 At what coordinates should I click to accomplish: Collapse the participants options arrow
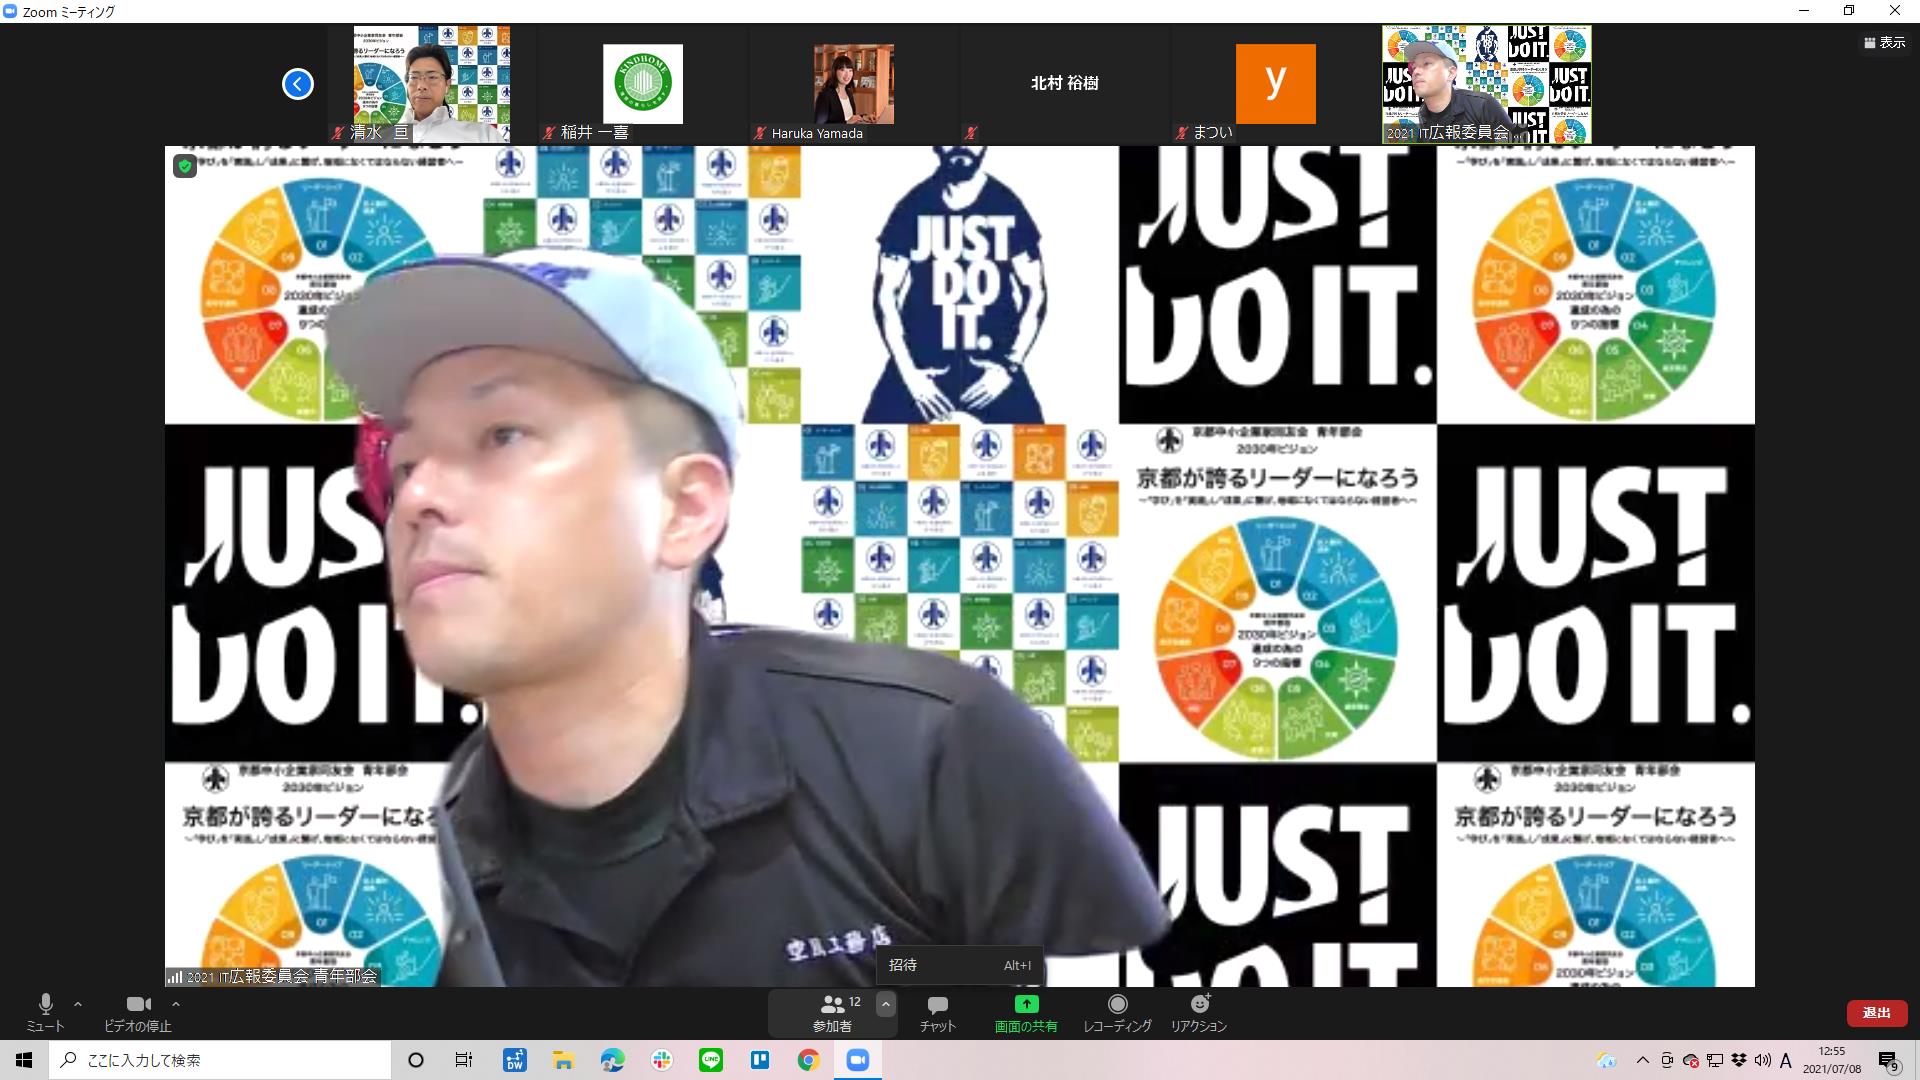click(886, 1004)
